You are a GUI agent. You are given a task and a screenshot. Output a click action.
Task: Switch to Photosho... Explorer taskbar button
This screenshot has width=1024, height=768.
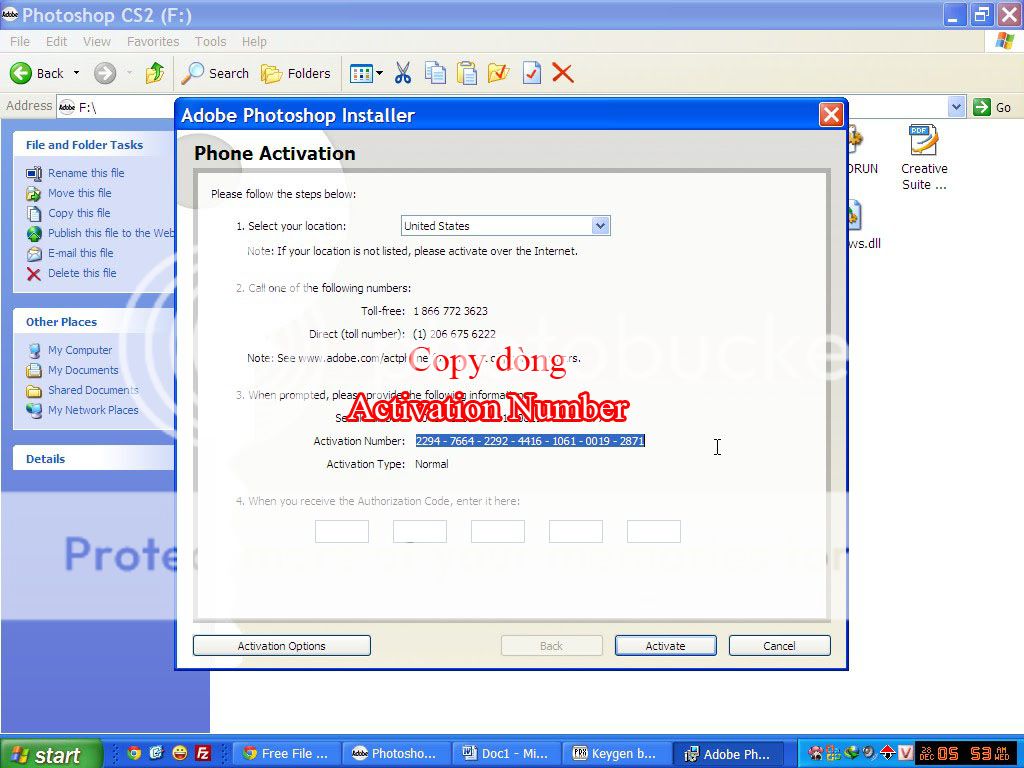pyautogui.click(x=397, y=754)
